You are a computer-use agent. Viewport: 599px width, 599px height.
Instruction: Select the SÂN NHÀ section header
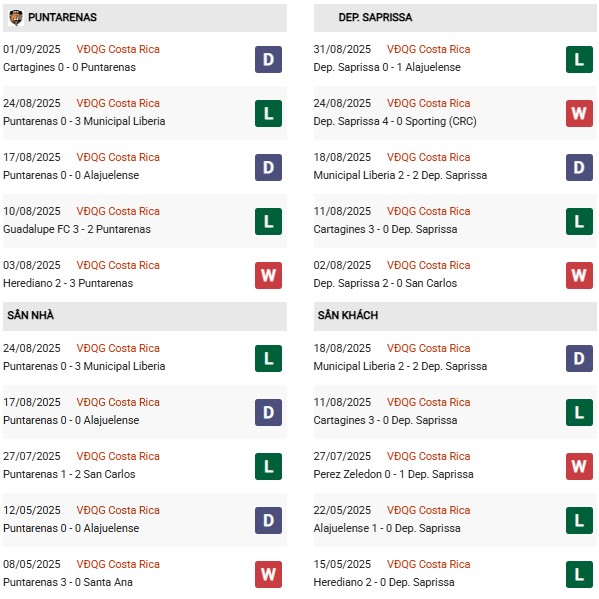[x=145, y=316]
